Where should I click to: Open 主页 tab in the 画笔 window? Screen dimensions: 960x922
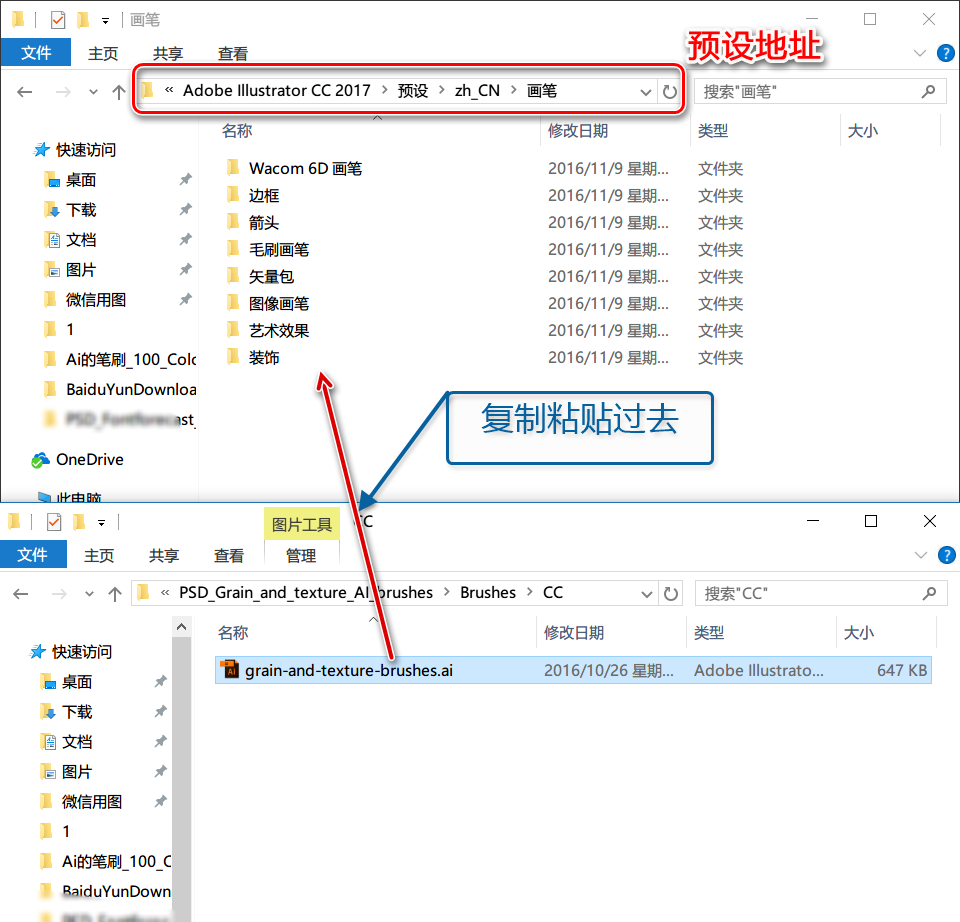click(x=103, y=54)
